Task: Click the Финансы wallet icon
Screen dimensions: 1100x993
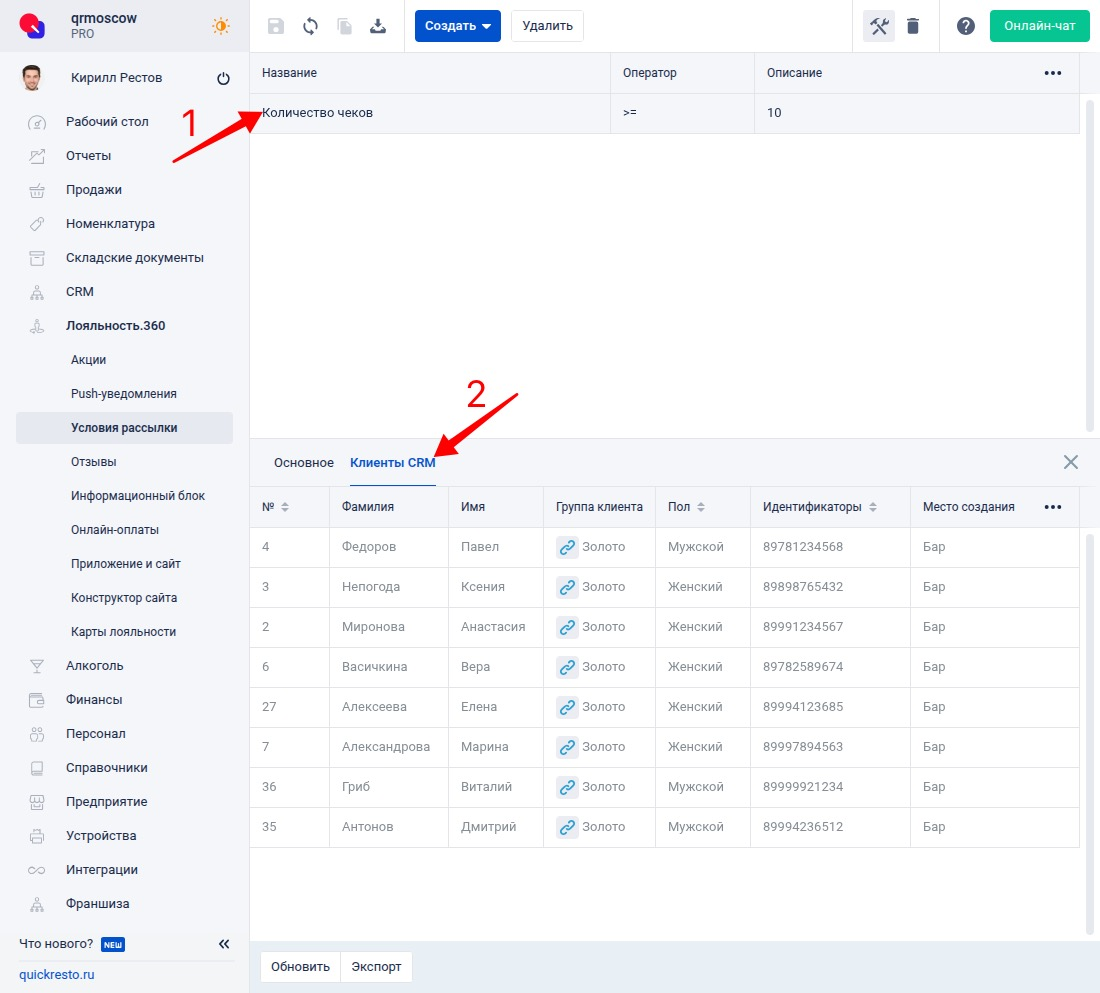Action: (x=36, y=700)
